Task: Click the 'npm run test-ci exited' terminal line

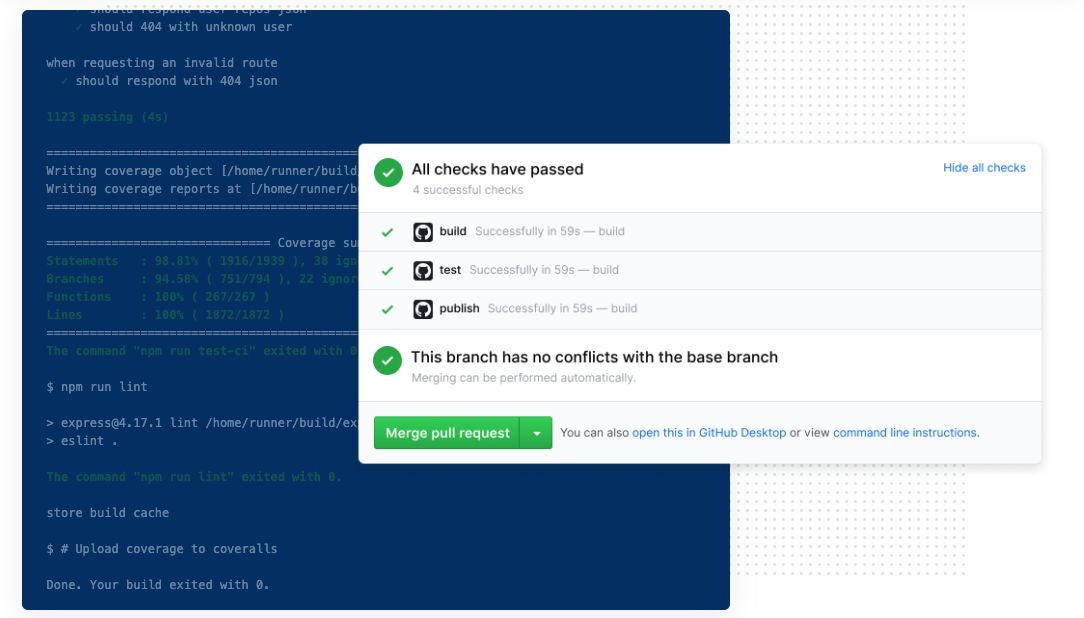Action: tap(202, 351)
